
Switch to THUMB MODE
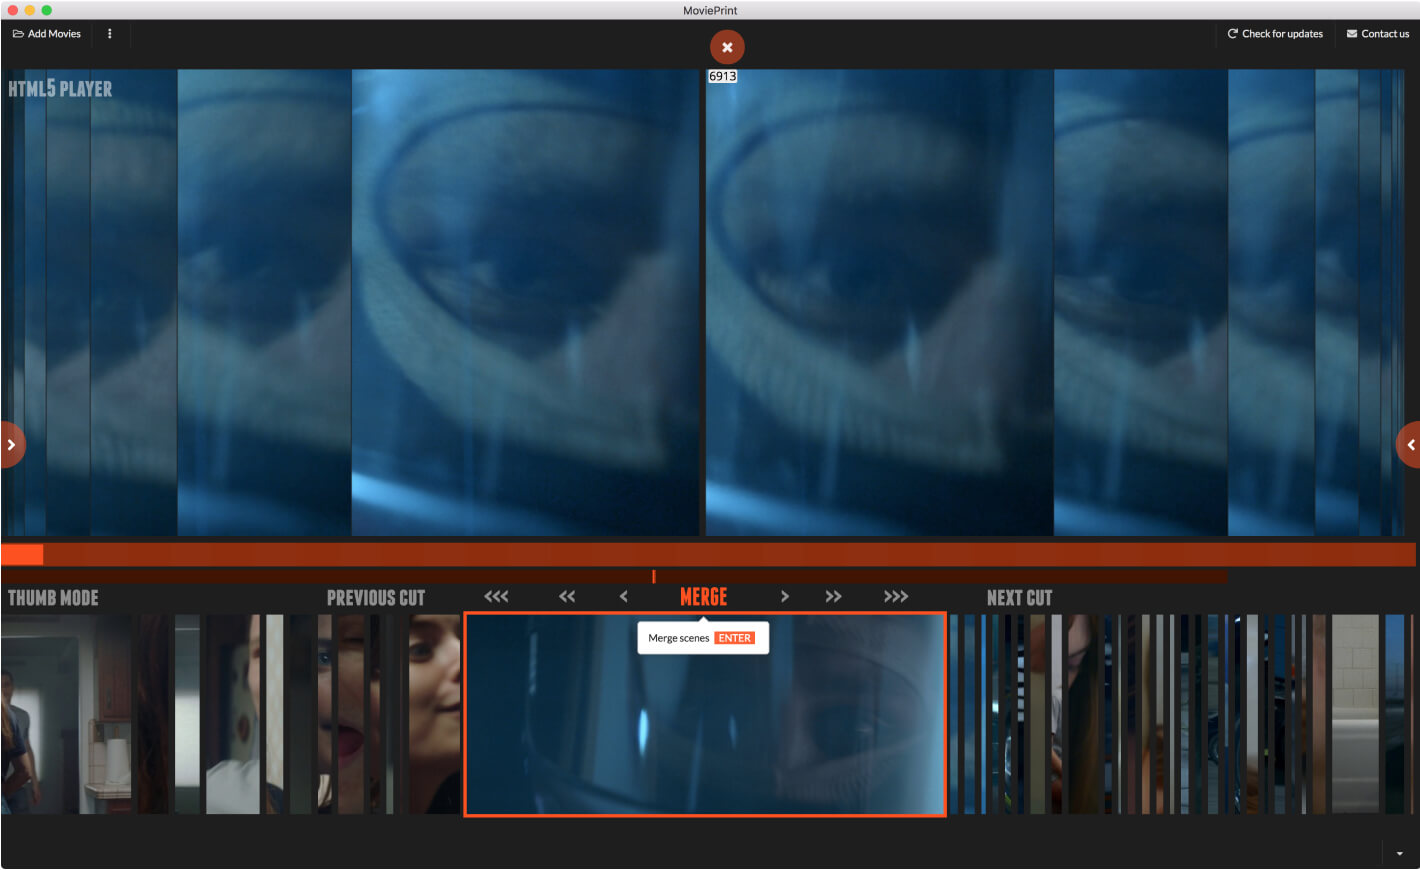[x=53, y=598]
